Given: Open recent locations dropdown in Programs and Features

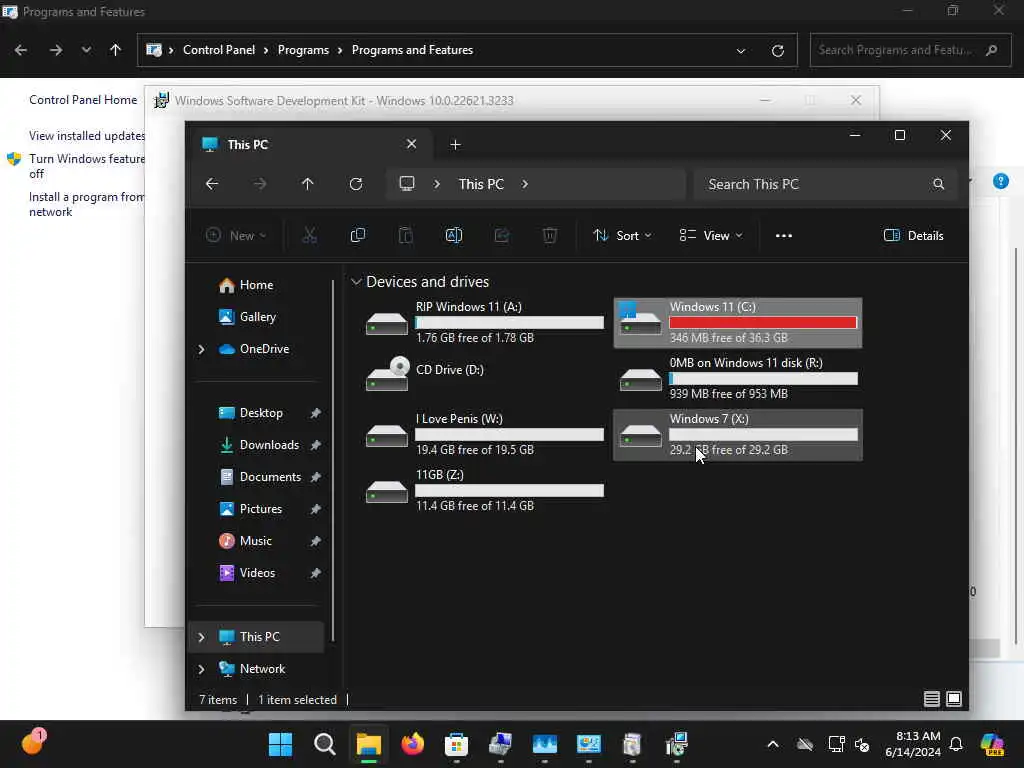Looking at the screenshot, I should [x=86, y=50].
